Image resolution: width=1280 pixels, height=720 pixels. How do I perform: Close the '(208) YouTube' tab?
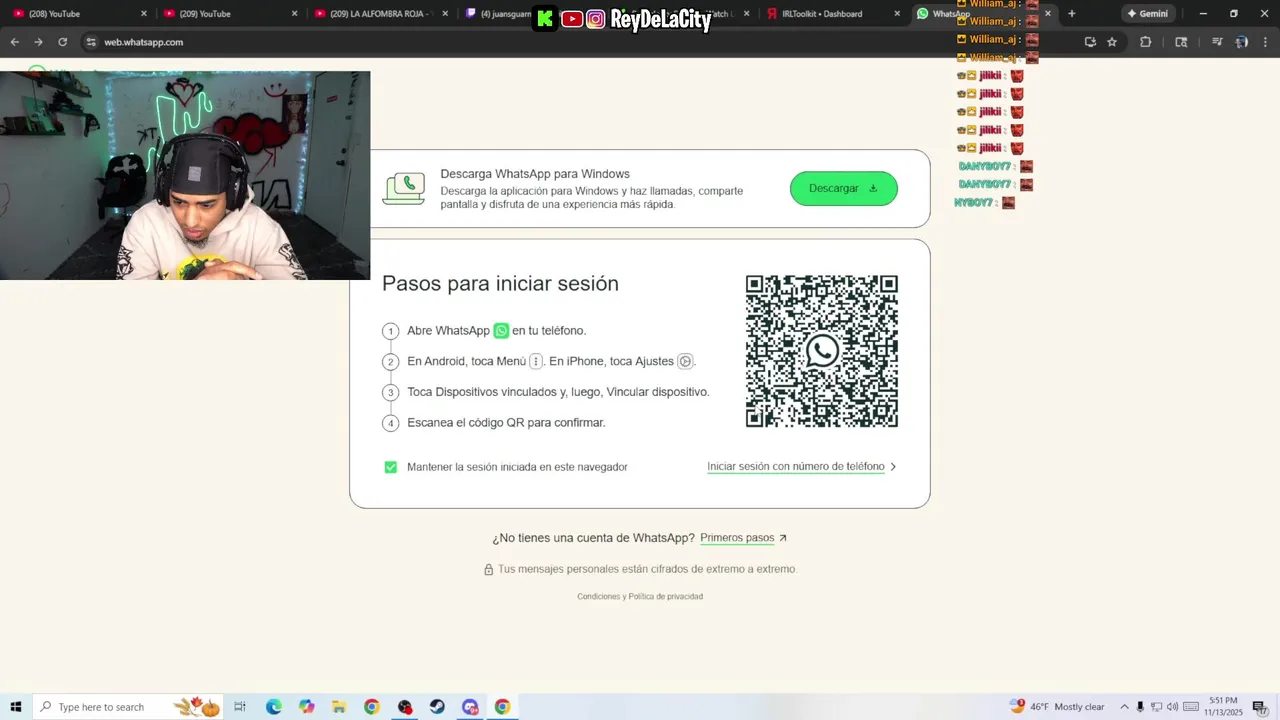coord(144,14)
